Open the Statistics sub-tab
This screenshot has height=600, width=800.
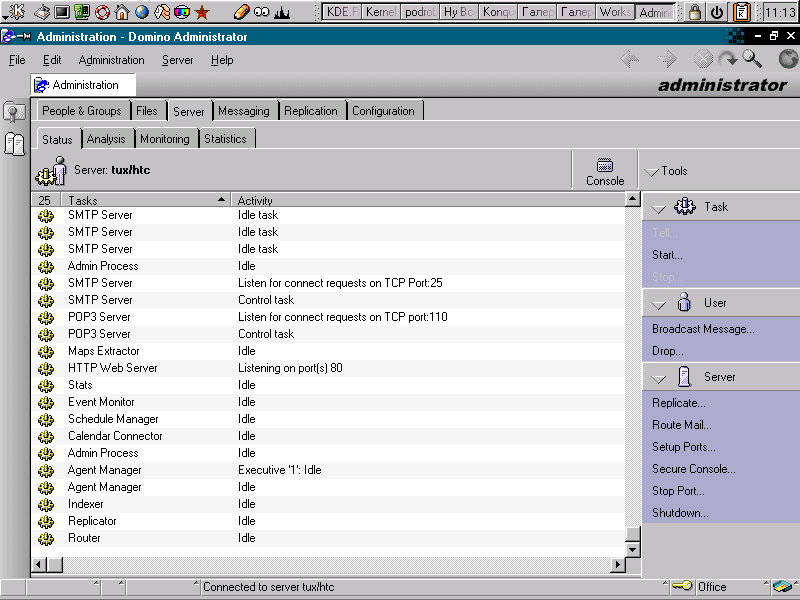225,139
